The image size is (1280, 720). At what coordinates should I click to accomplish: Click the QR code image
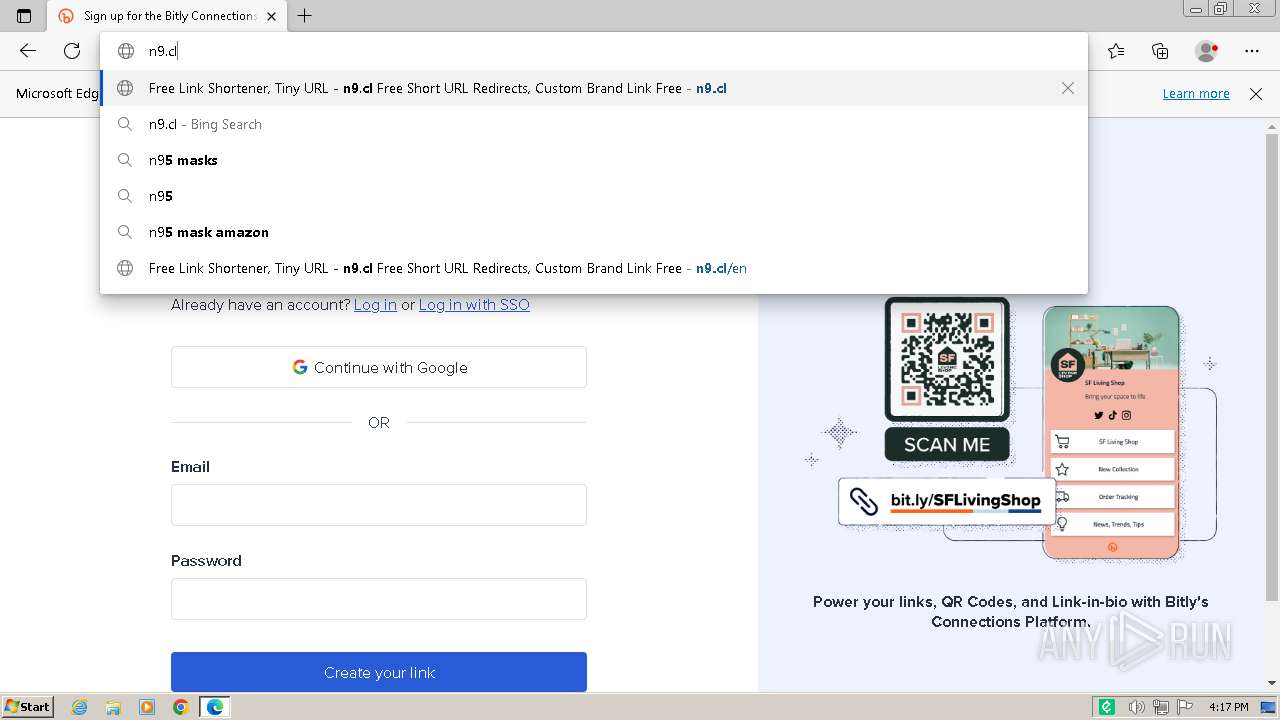tap(947, 360)
